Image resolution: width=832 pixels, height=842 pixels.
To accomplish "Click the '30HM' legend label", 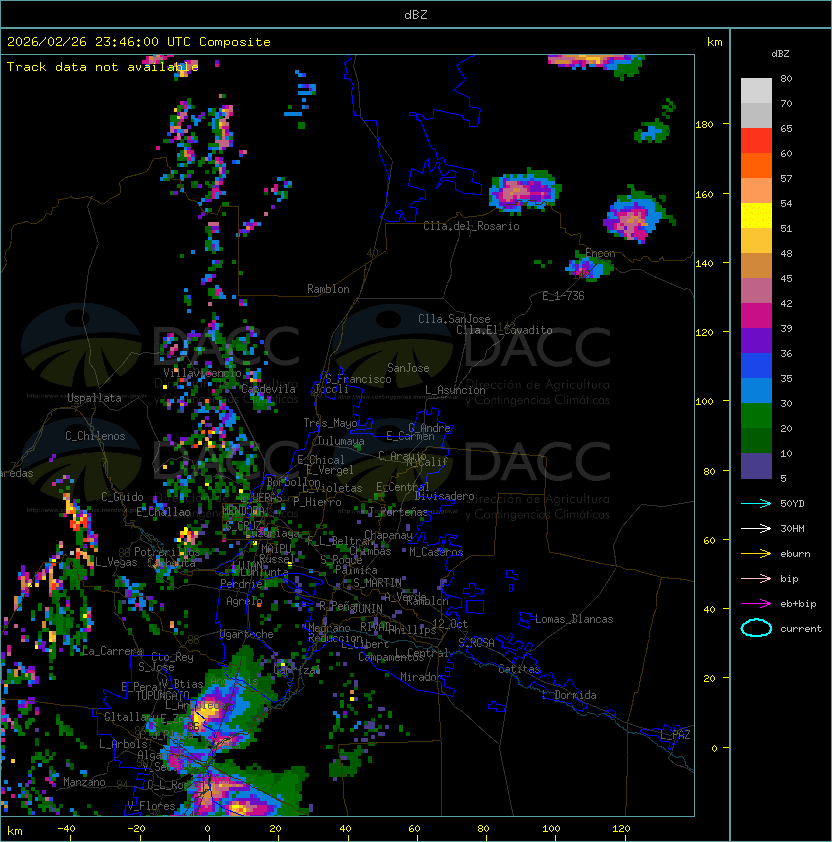I will point(792,528).
